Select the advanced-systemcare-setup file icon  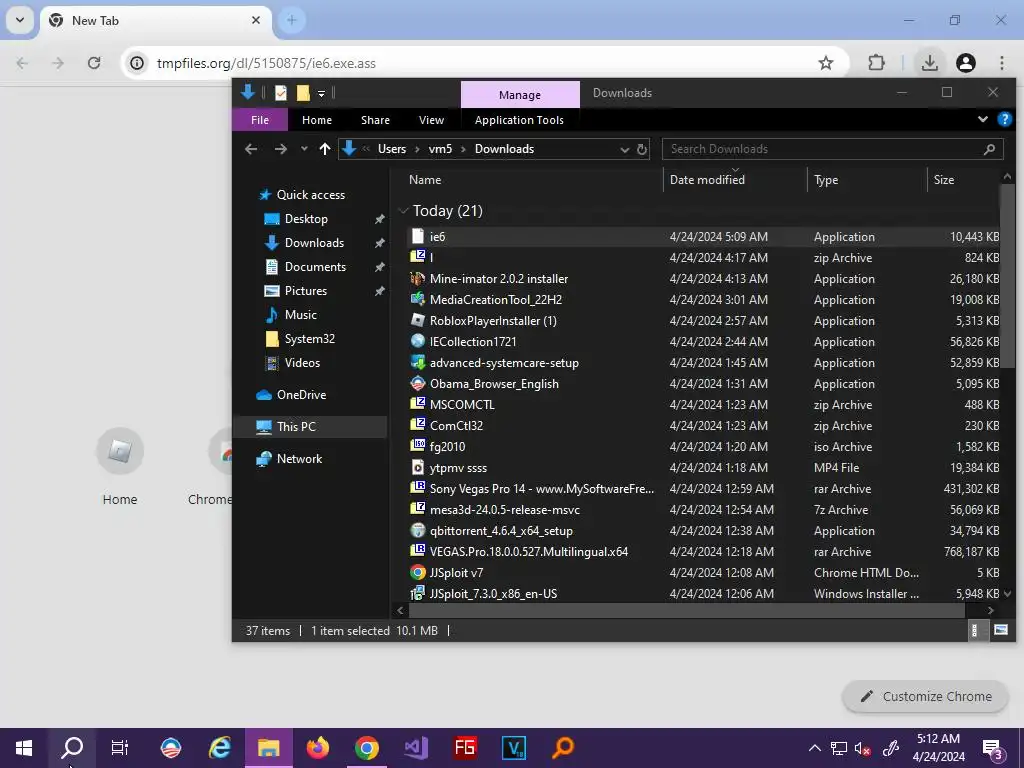tap(418, 362)
